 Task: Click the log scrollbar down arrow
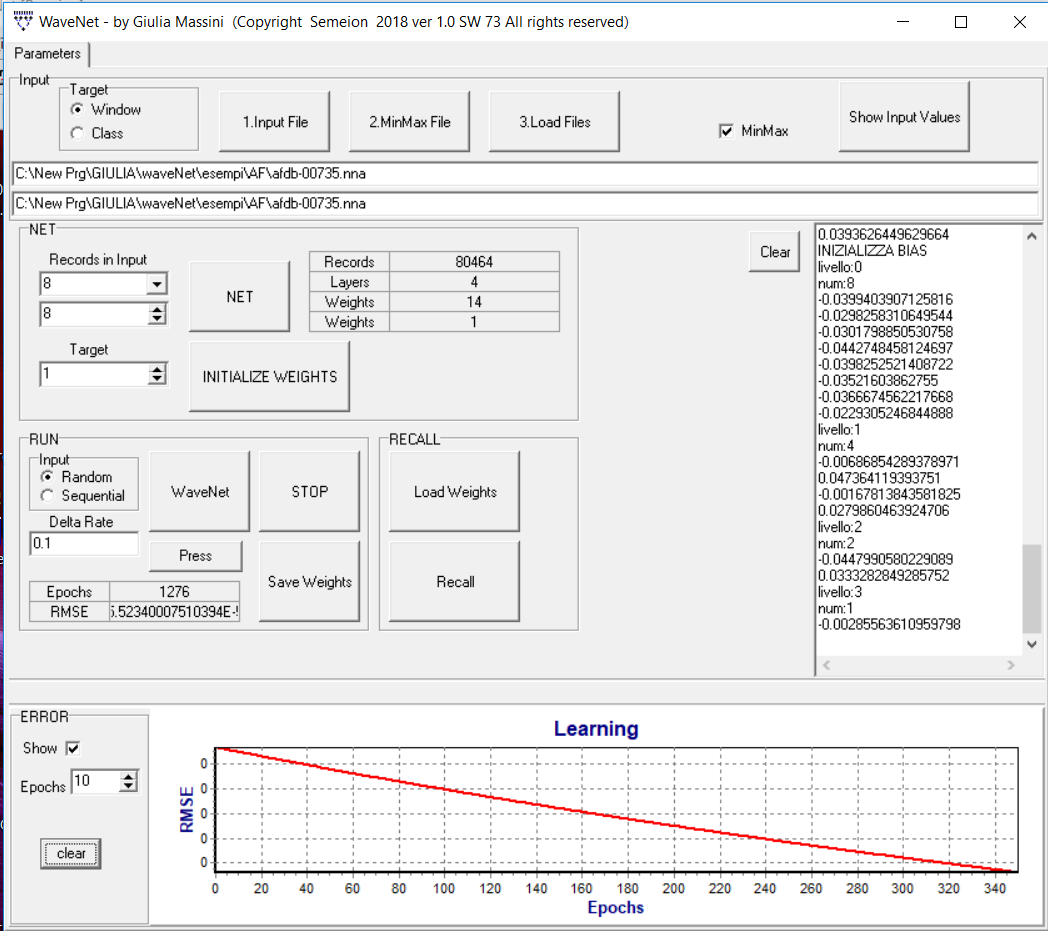click(x=1031, y=644)
